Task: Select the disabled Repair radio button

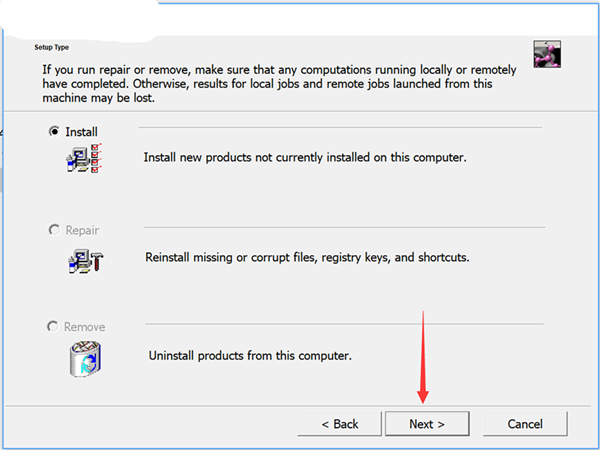Action: click(53, 230)
